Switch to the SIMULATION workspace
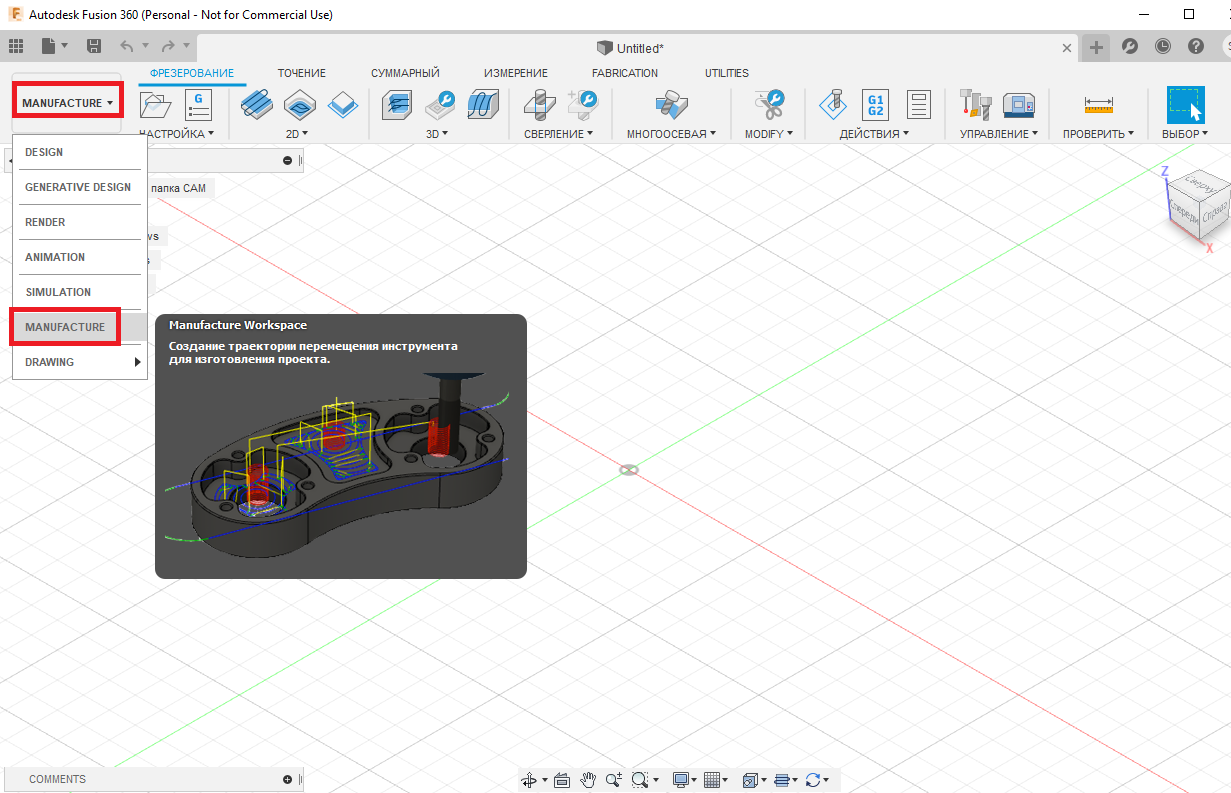Screen dimensions: 1231x793 (80, 292)
